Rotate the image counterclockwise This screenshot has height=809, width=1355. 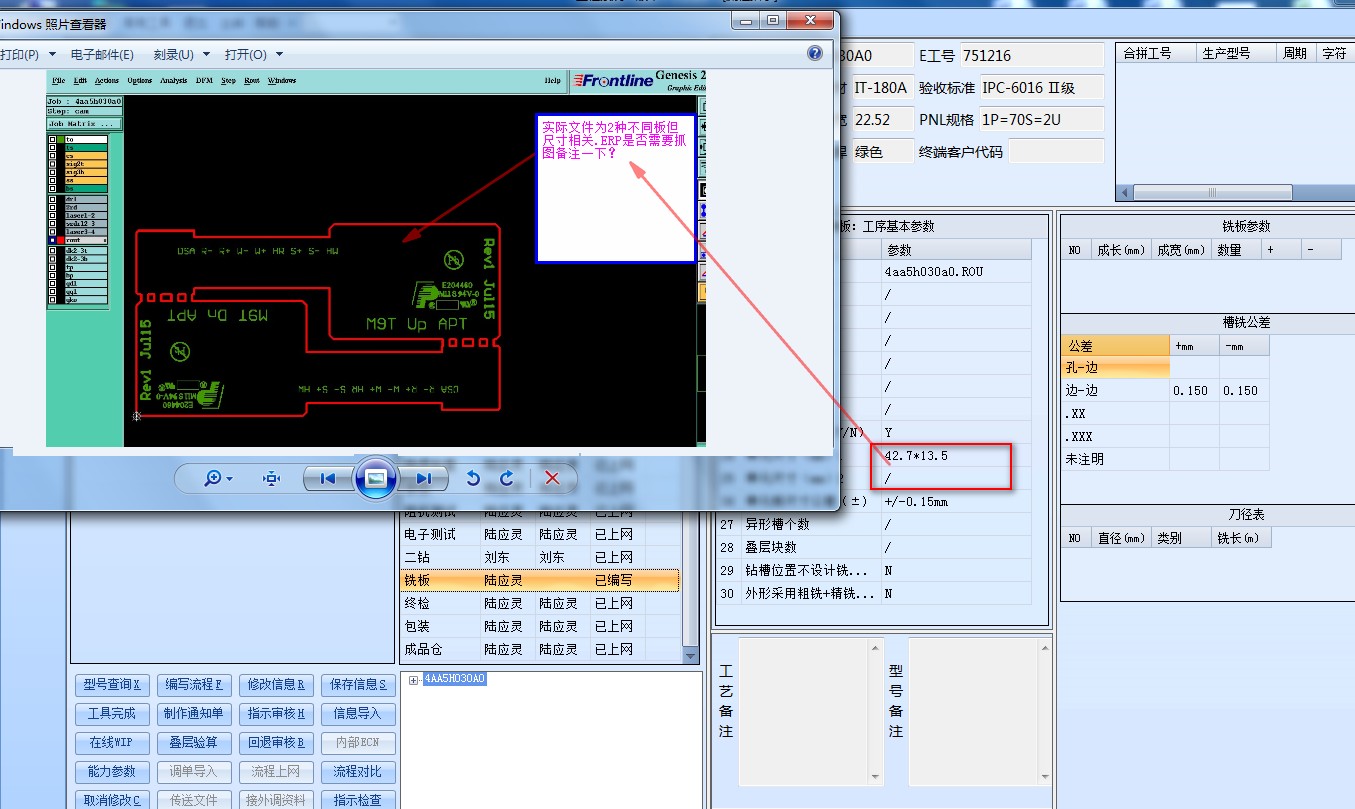[x=473, y=478]
